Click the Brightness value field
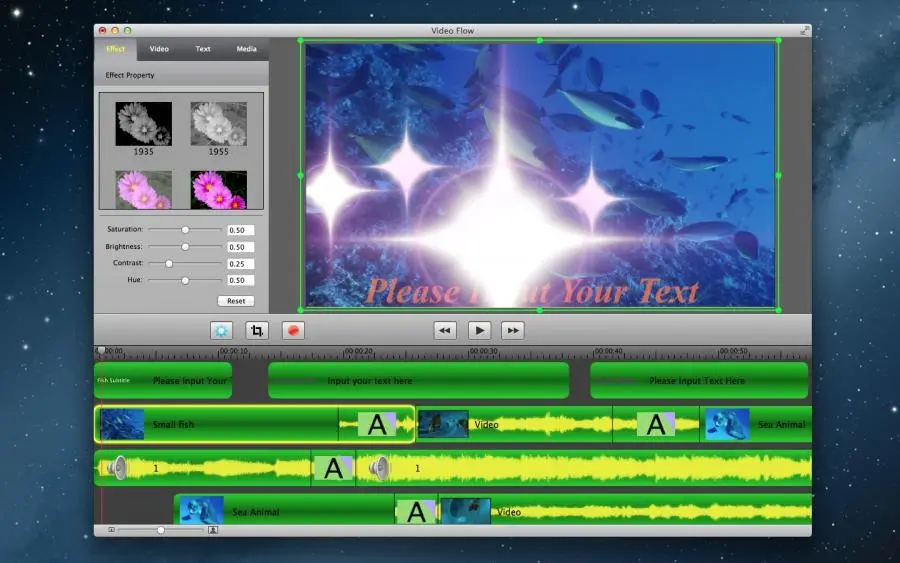 pos(240,247)
